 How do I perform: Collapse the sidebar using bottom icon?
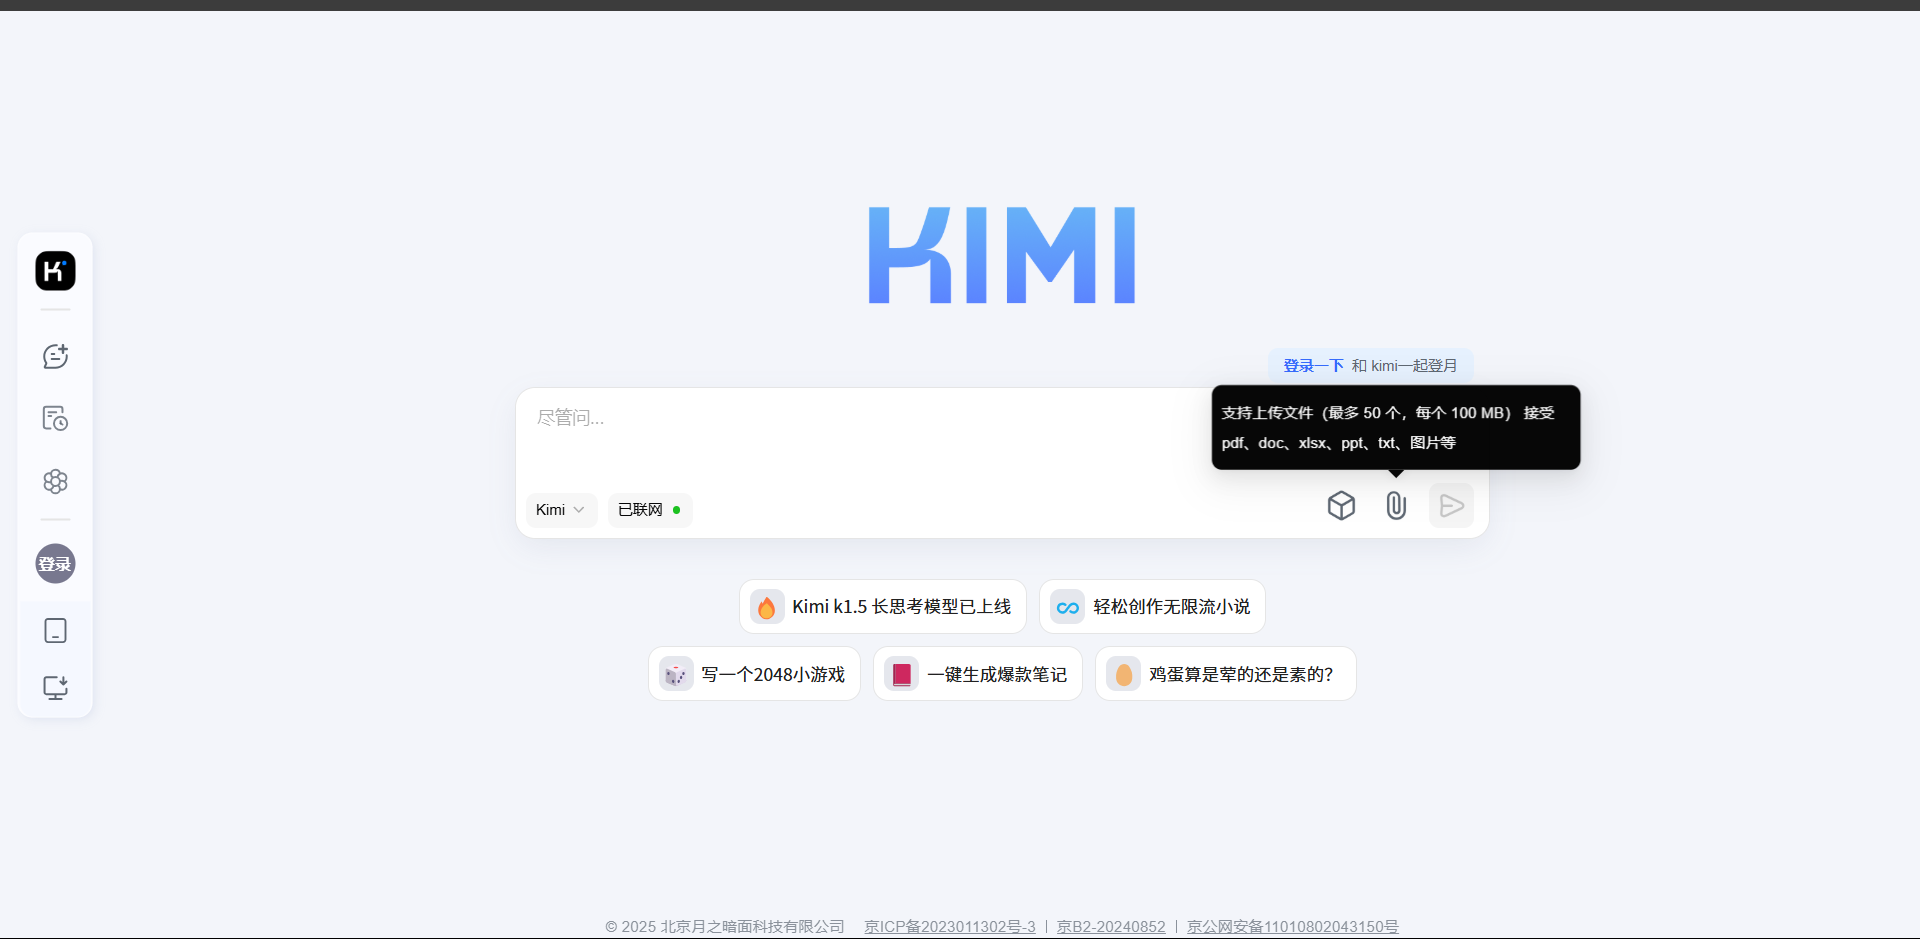click(55, 630)
